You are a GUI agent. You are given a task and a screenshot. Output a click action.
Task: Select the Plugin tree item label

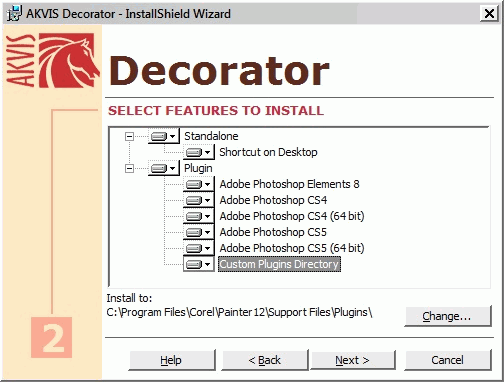[x=198, y=168]
